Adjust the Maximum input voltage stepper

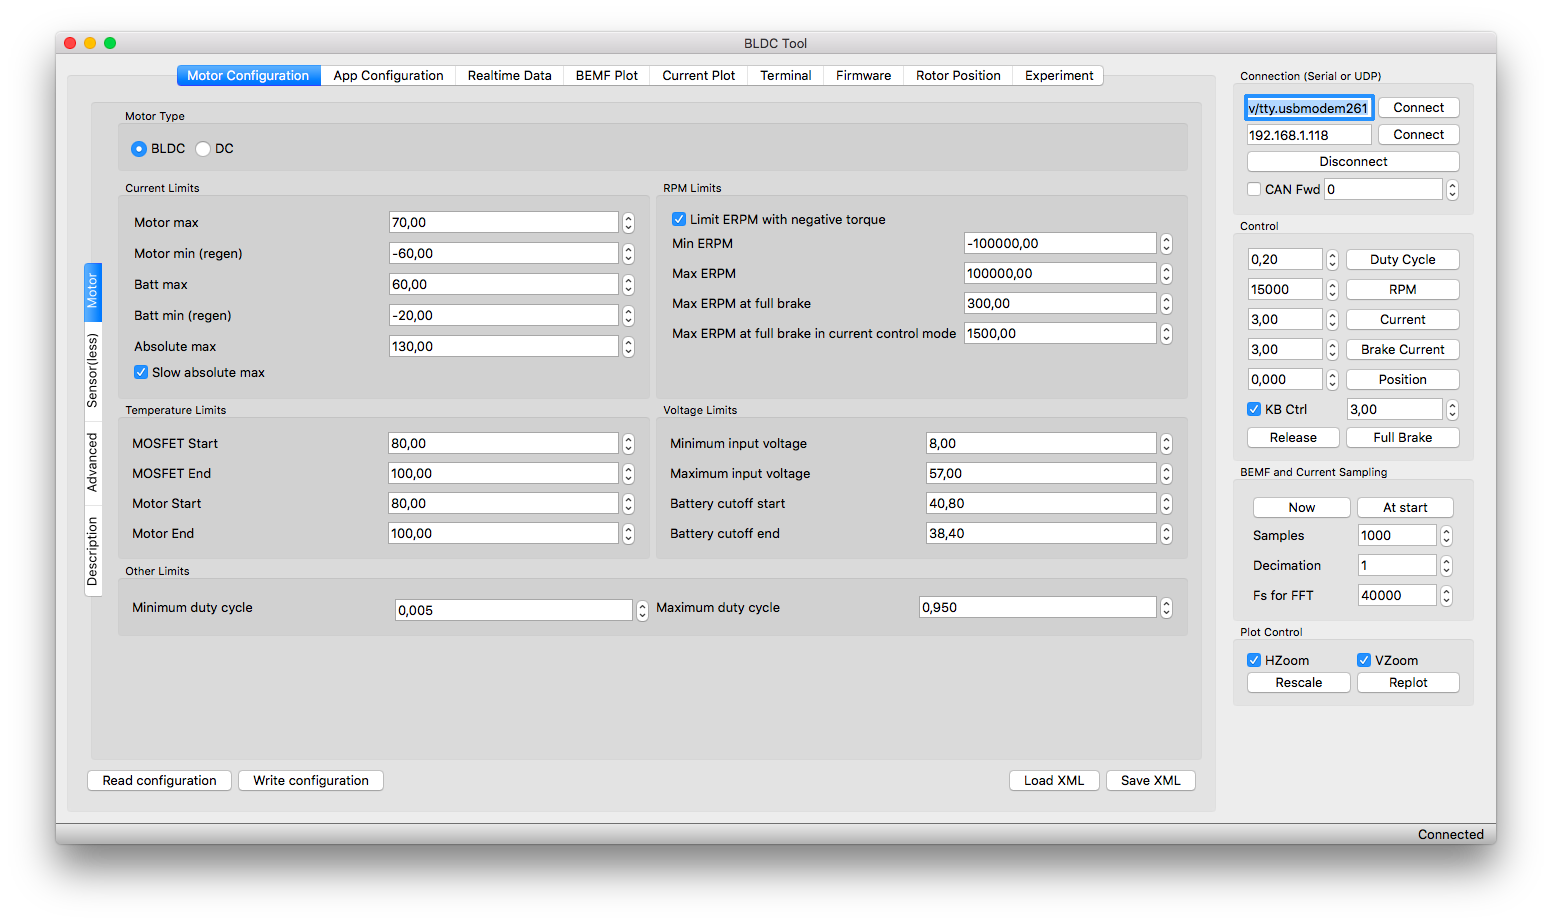(1166, 474)
